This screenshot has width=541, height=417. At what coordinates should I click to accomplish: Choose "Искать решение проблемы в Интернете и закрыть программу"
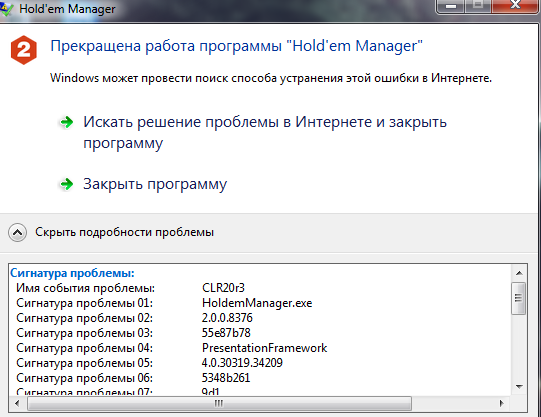click(x=265, y=132)
